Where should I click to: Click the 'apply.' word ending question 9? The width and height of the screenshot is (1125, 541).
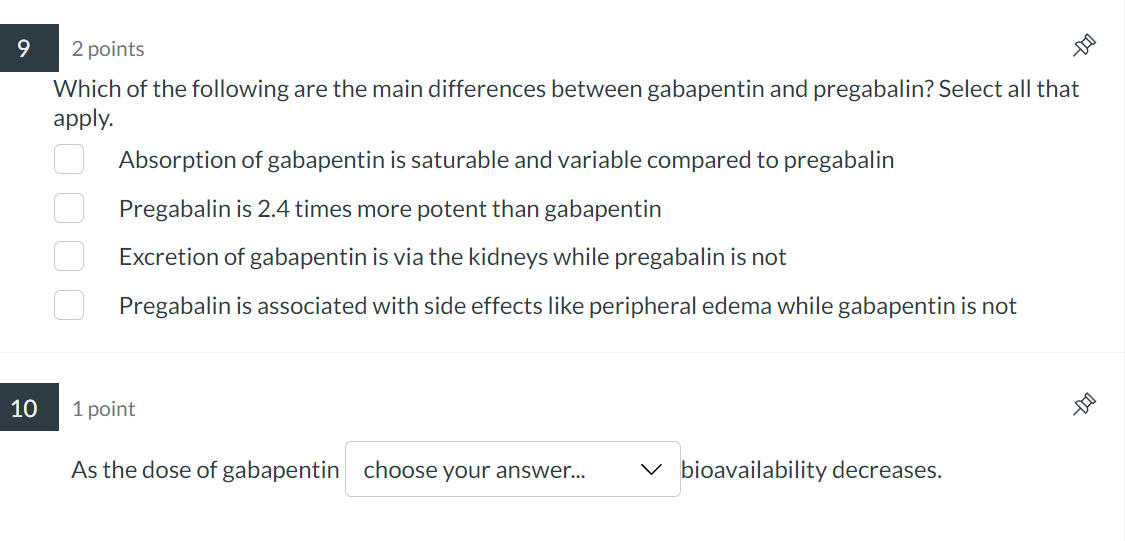[x=83, y=118]
